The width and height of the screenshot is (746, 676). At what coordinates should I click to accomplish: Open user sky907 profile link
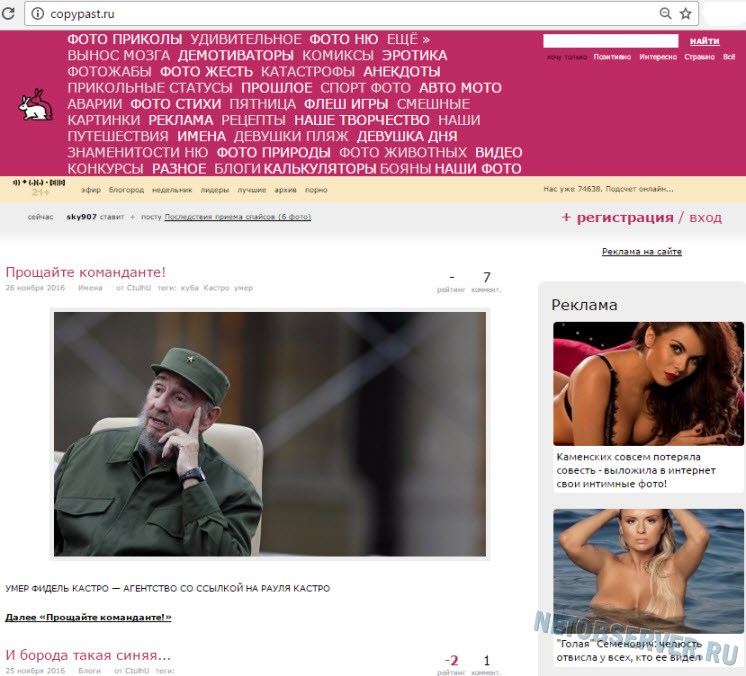(x=81, y=216)
